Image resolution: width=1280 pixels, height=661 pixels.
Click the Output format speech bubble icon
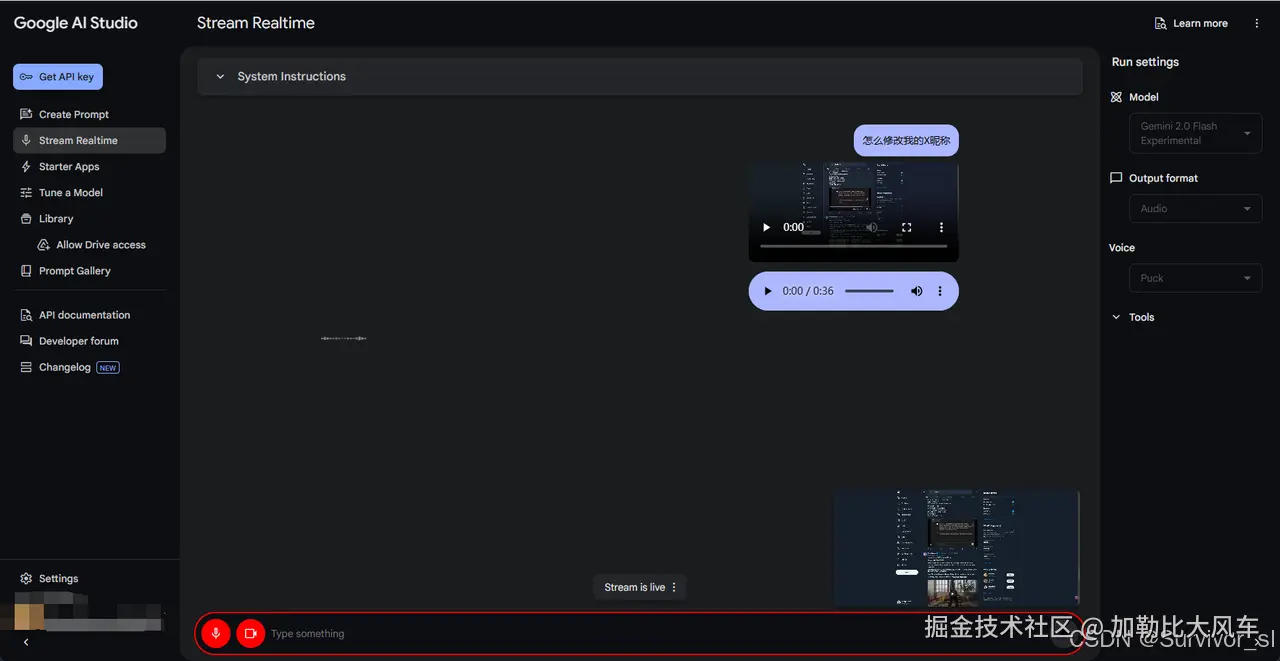tap(1117, 178)
